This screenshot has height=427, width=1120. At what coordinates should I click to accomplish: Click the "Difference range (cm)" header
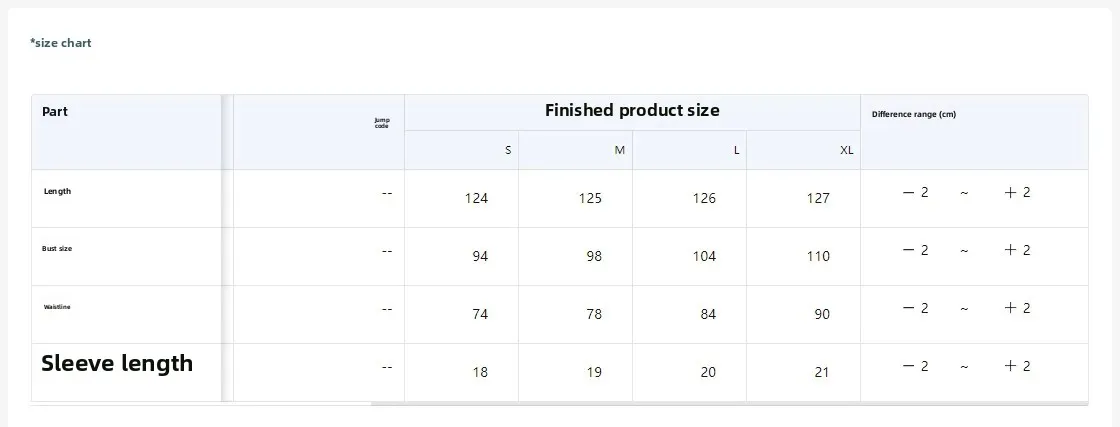(x=913, y=114)
